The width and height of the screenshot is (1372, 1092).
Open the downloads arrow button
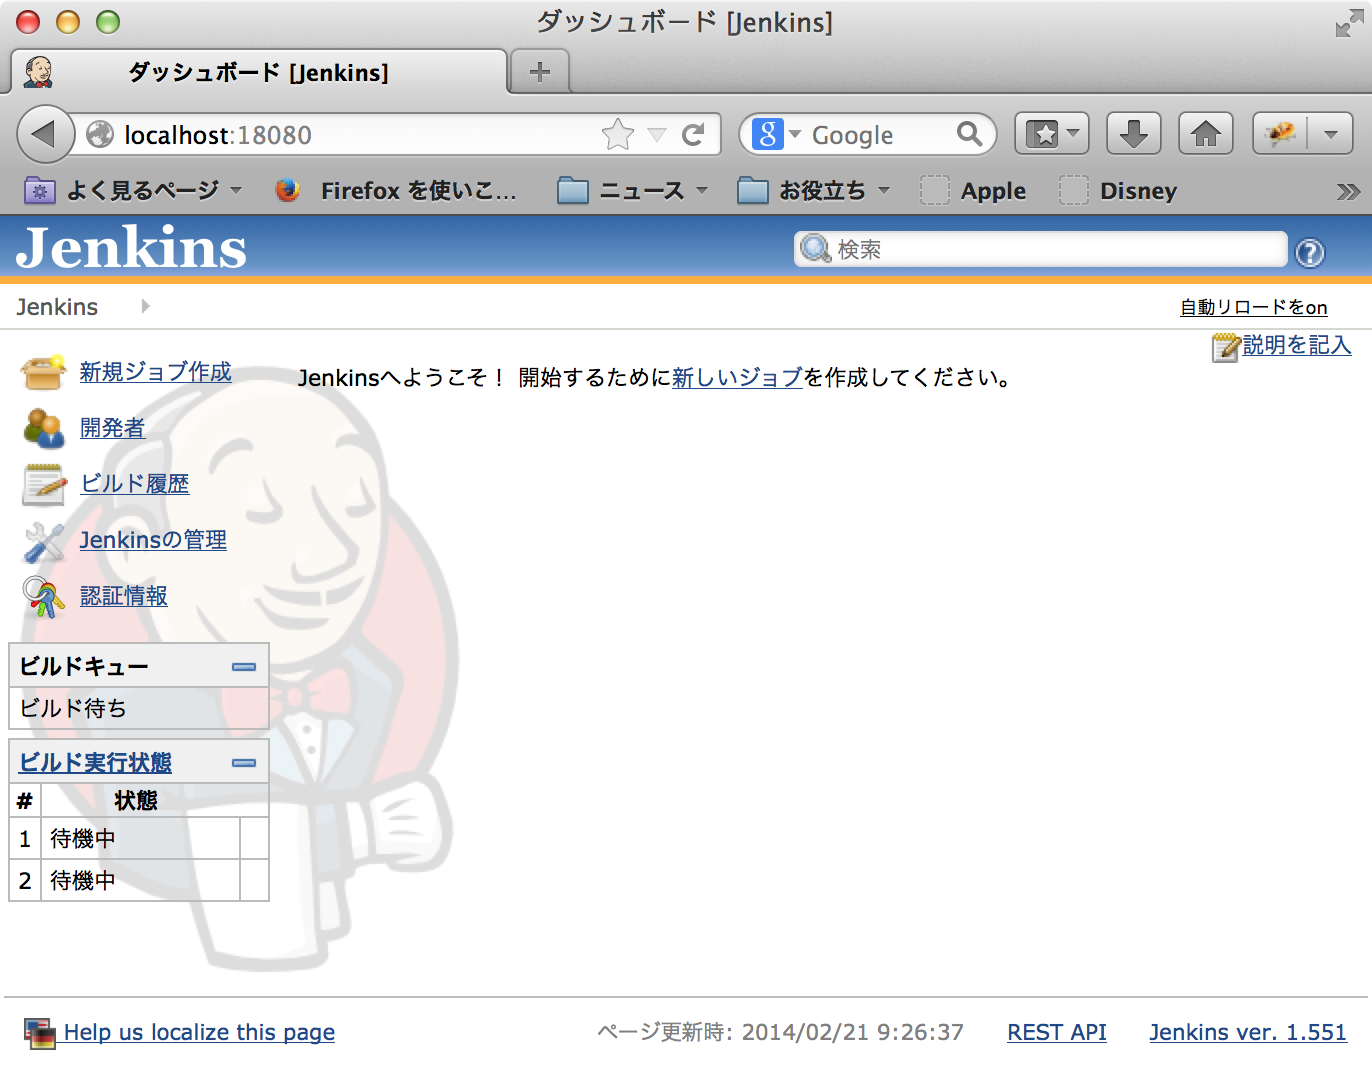[x=1133, y=134]
